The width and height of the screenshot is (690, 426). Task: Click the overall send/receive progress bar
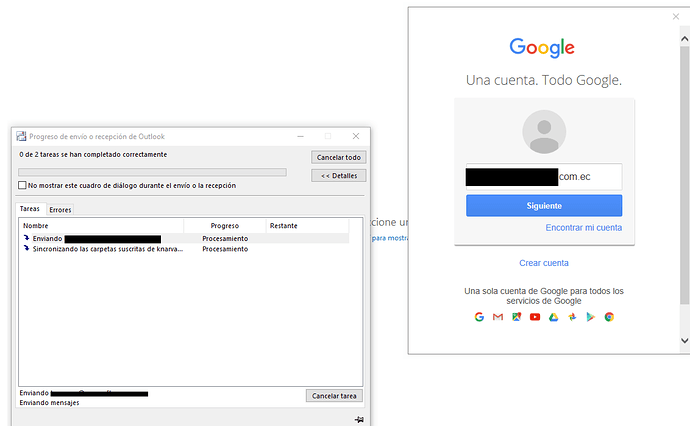pos(152,172)
